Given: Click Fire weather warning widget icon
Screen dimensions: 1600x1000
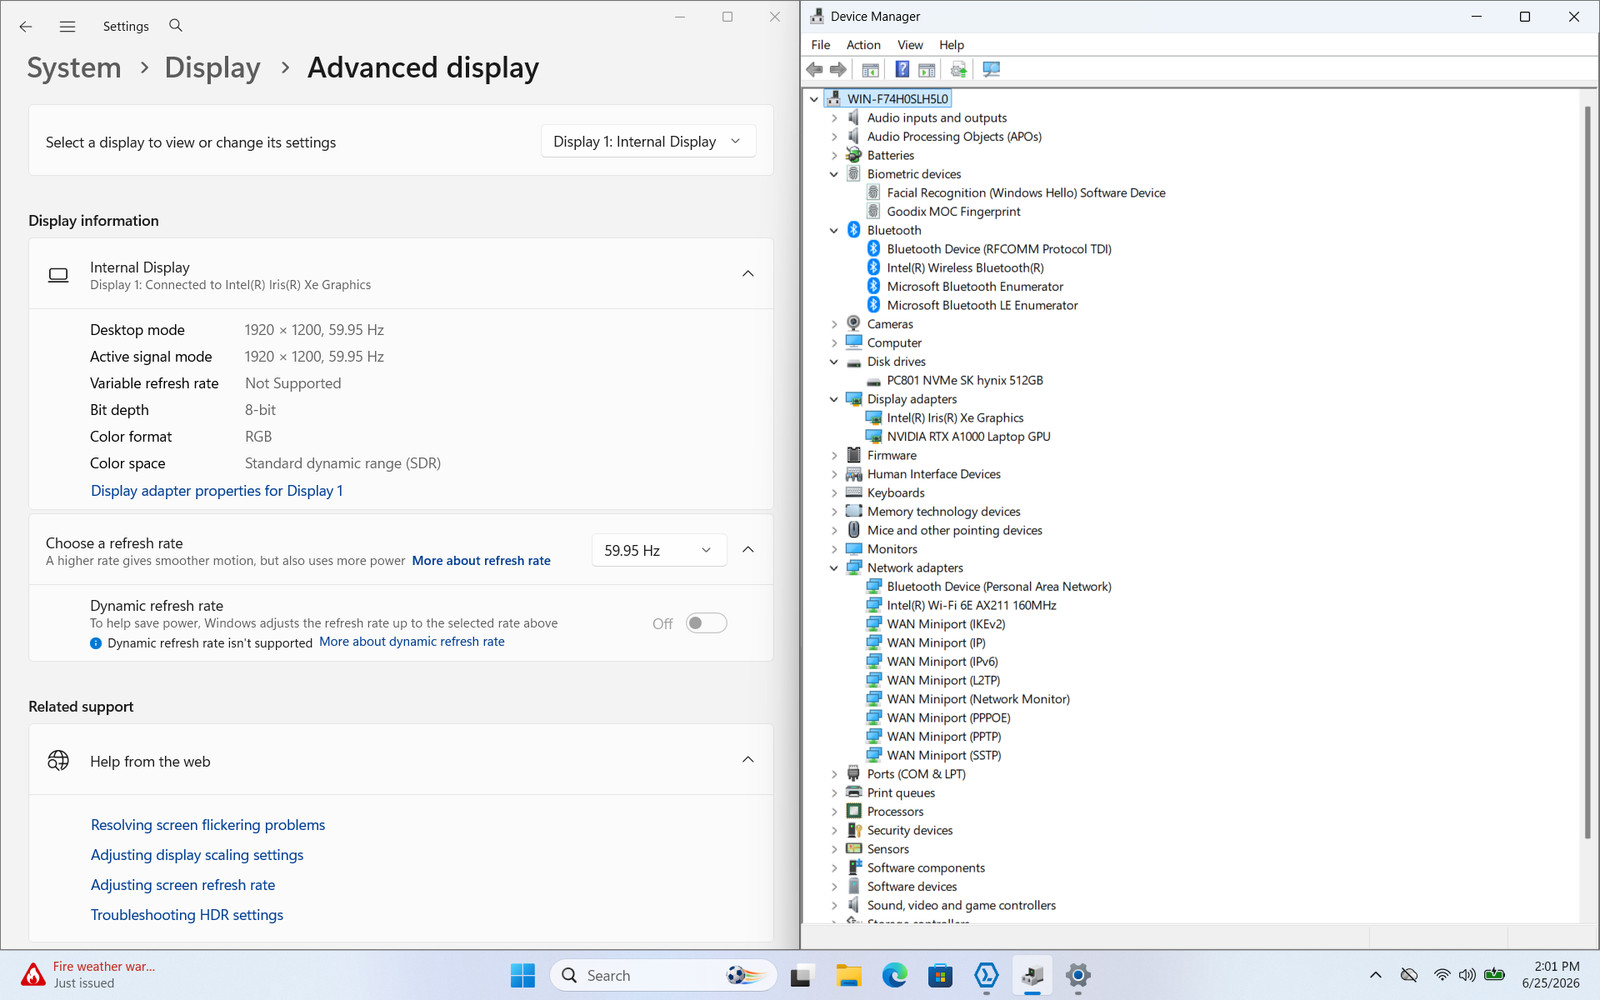Looking at the screenshot, I should pos(33,974).
